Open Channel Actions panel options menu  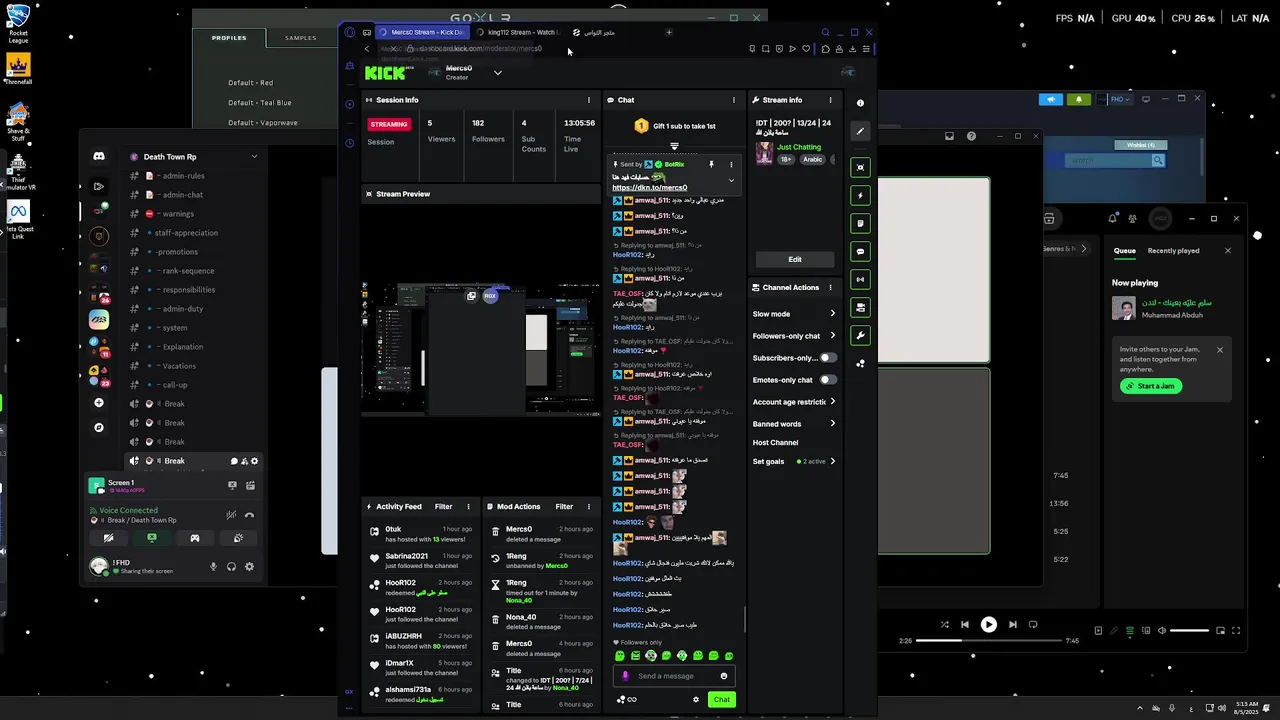click(830, 287)
